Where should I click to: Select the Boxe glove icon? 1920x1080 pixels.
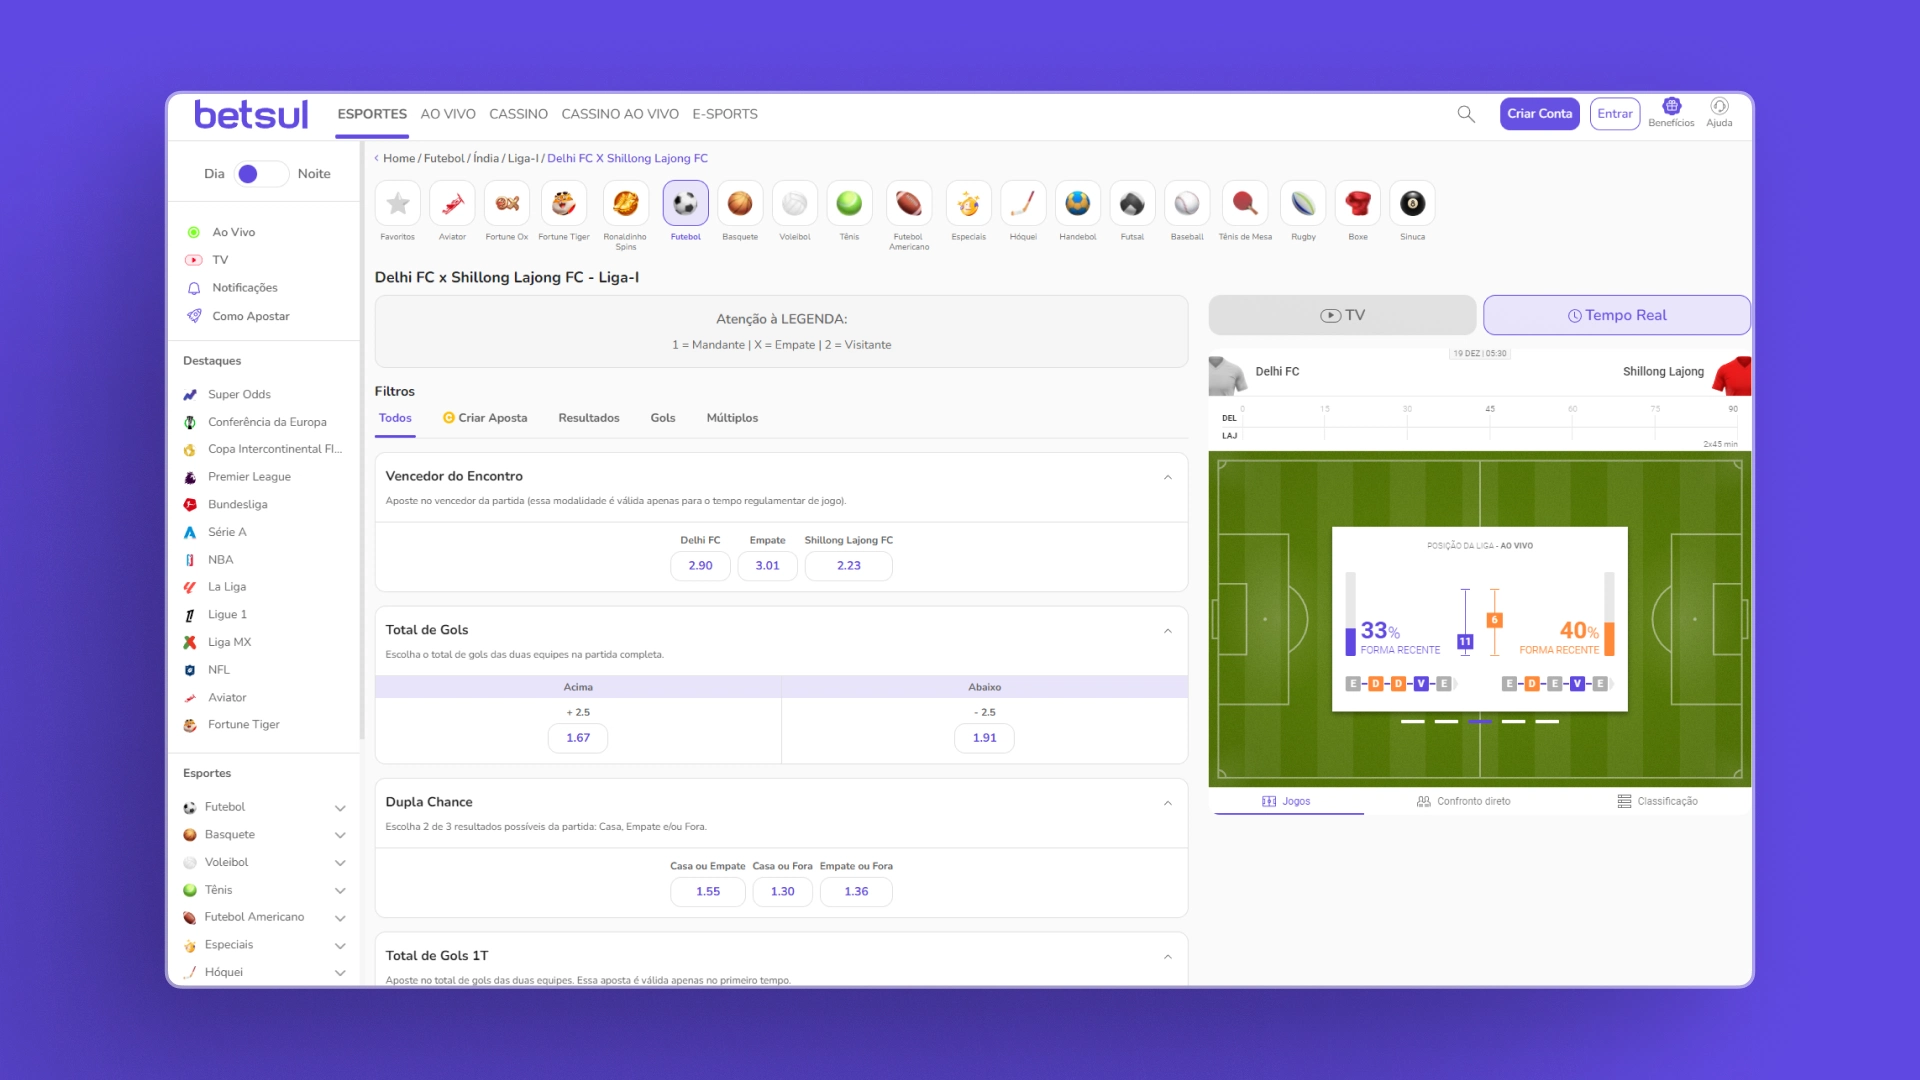pos(1358,204)
